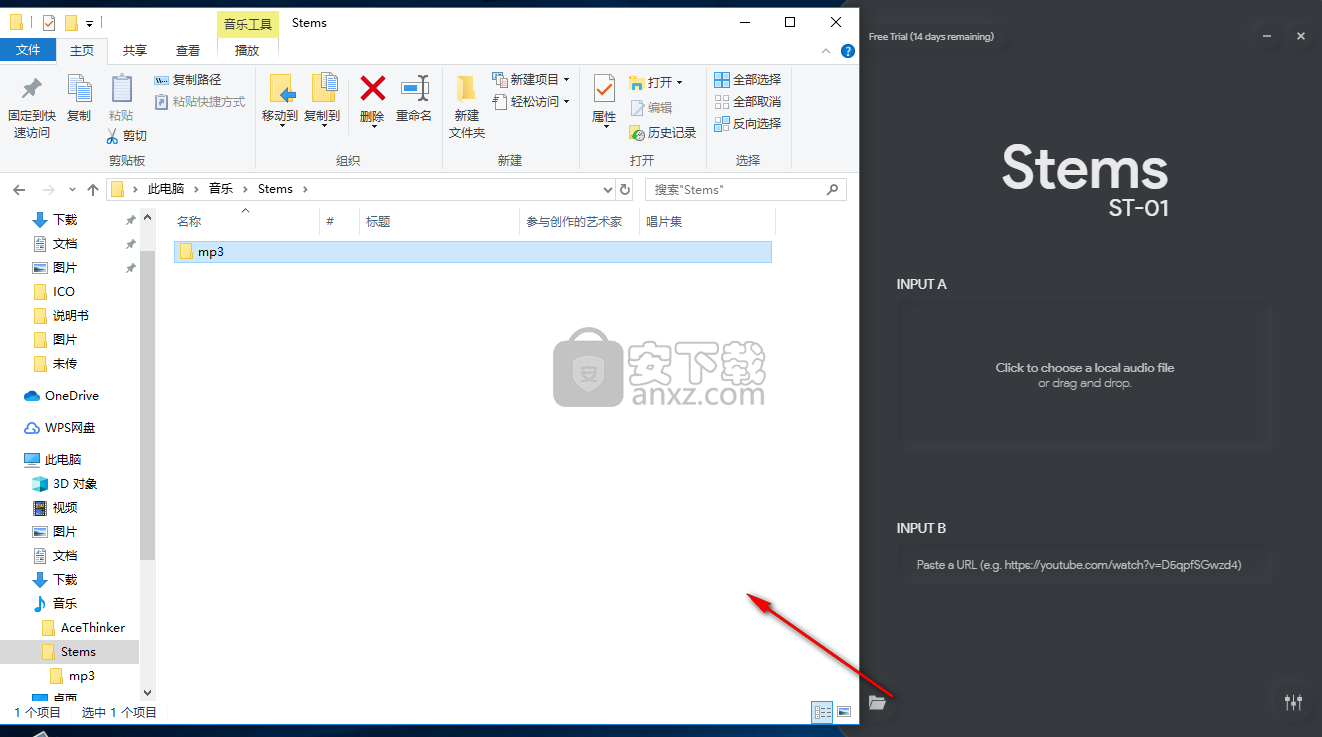
Task: Select 3D 对象 in navigation pane
Action: coord(75,484)
